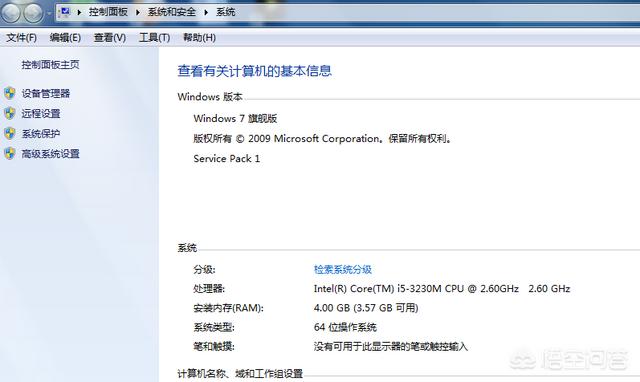Image resolution: width=640 pixels, height=382 pixels.
Task: Click the 没有可用于此显示器的笔或触控输入 text
Action: 391,347
